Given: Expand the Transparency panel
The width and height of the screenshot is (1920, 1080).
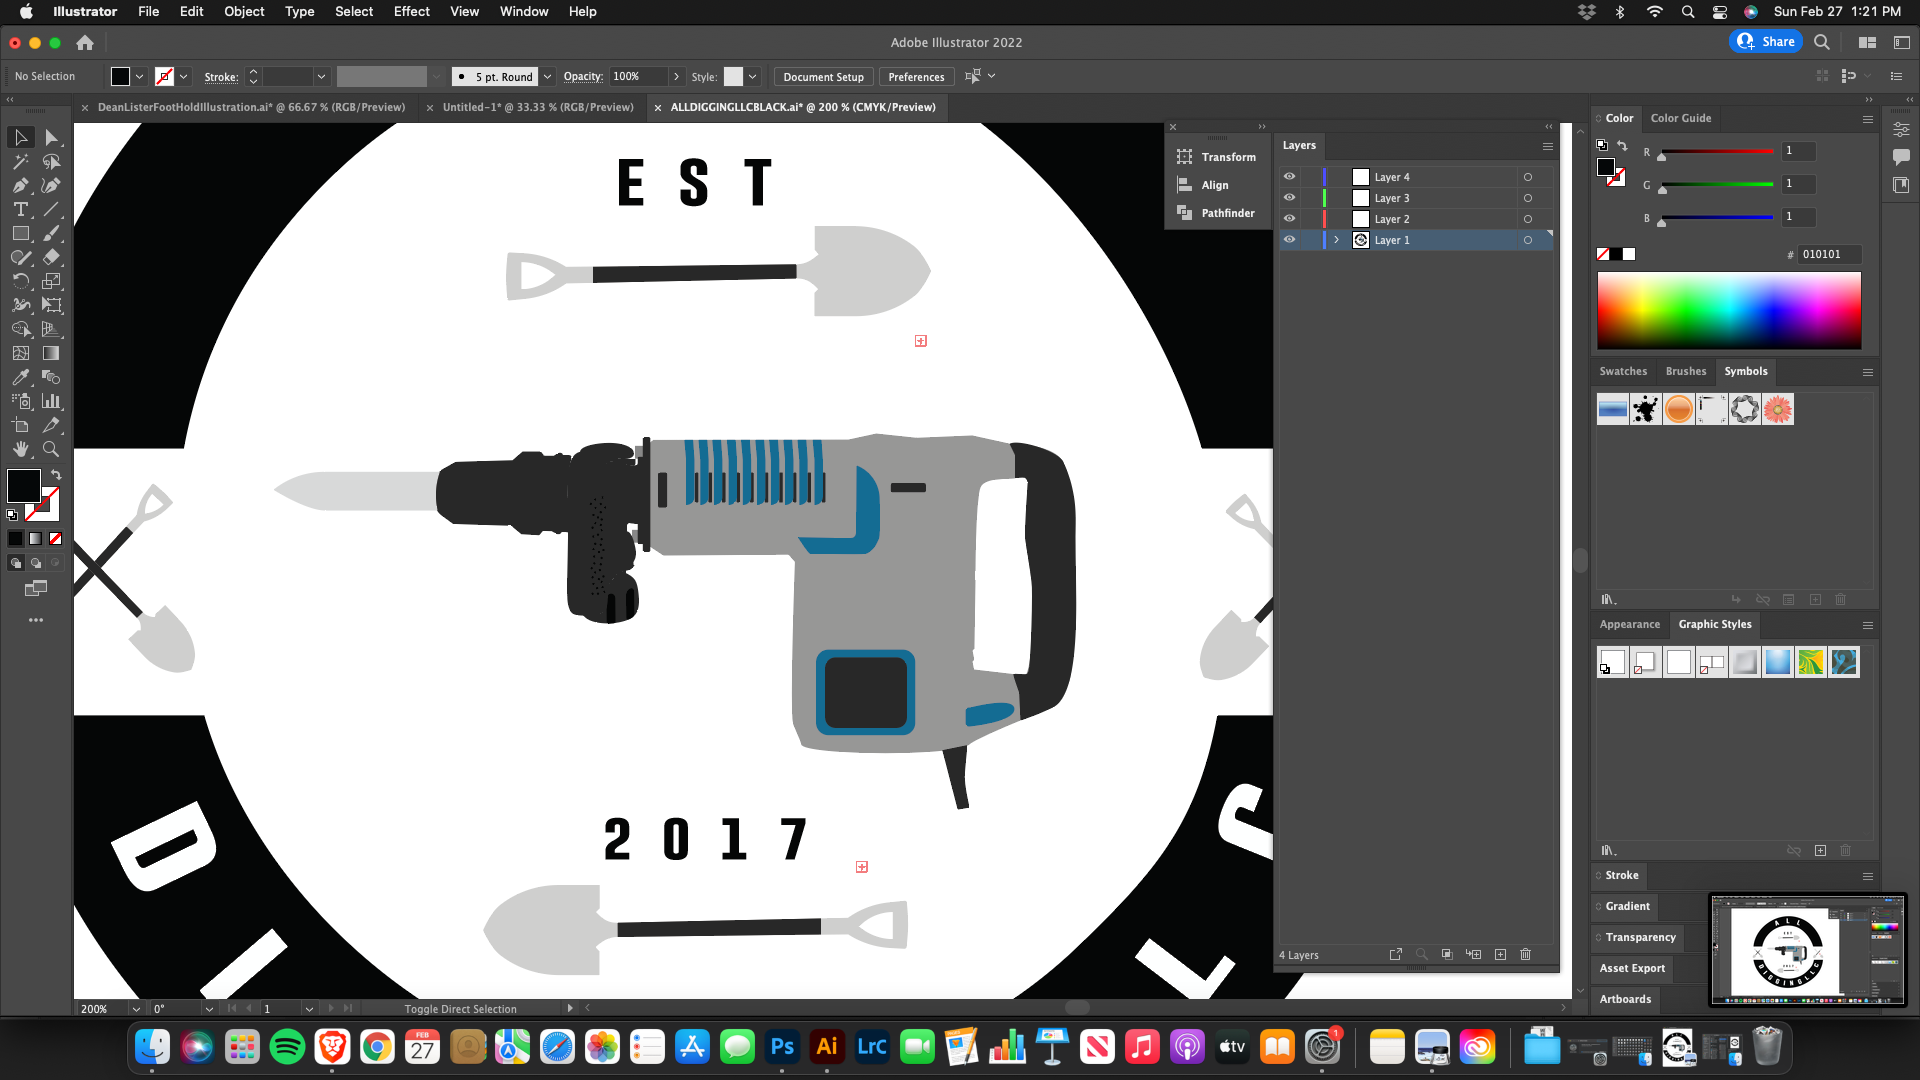Looking at the screenshot, I should (x=1640, y=938).
